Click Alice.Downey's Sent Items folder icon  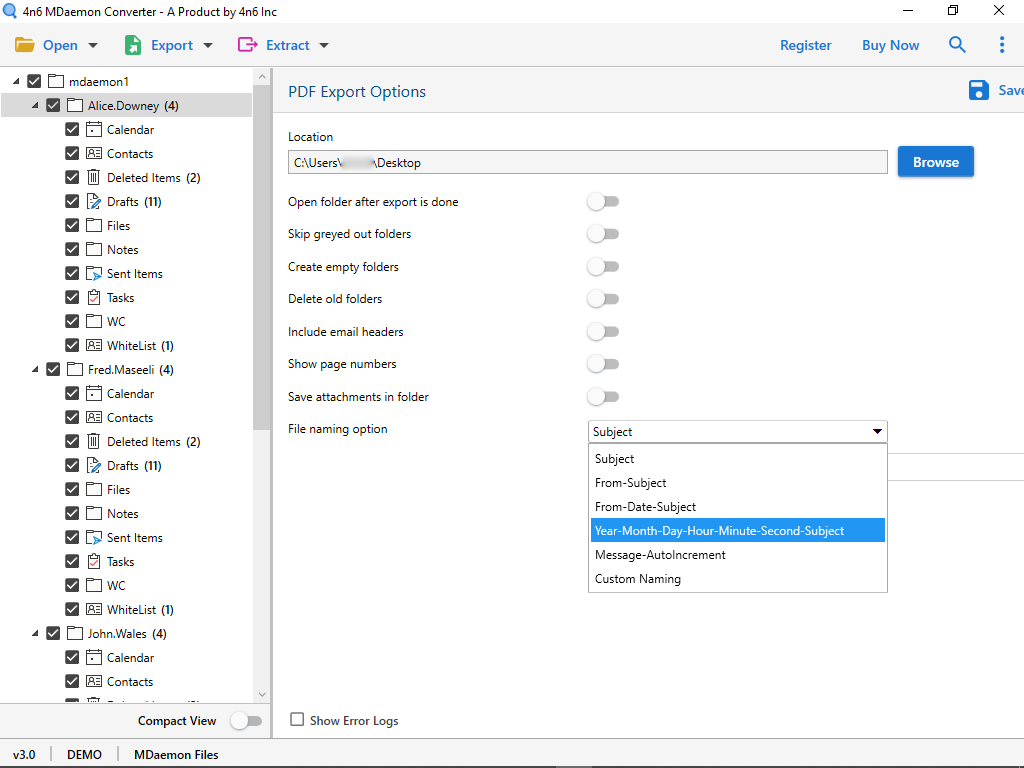pos(93,273)
